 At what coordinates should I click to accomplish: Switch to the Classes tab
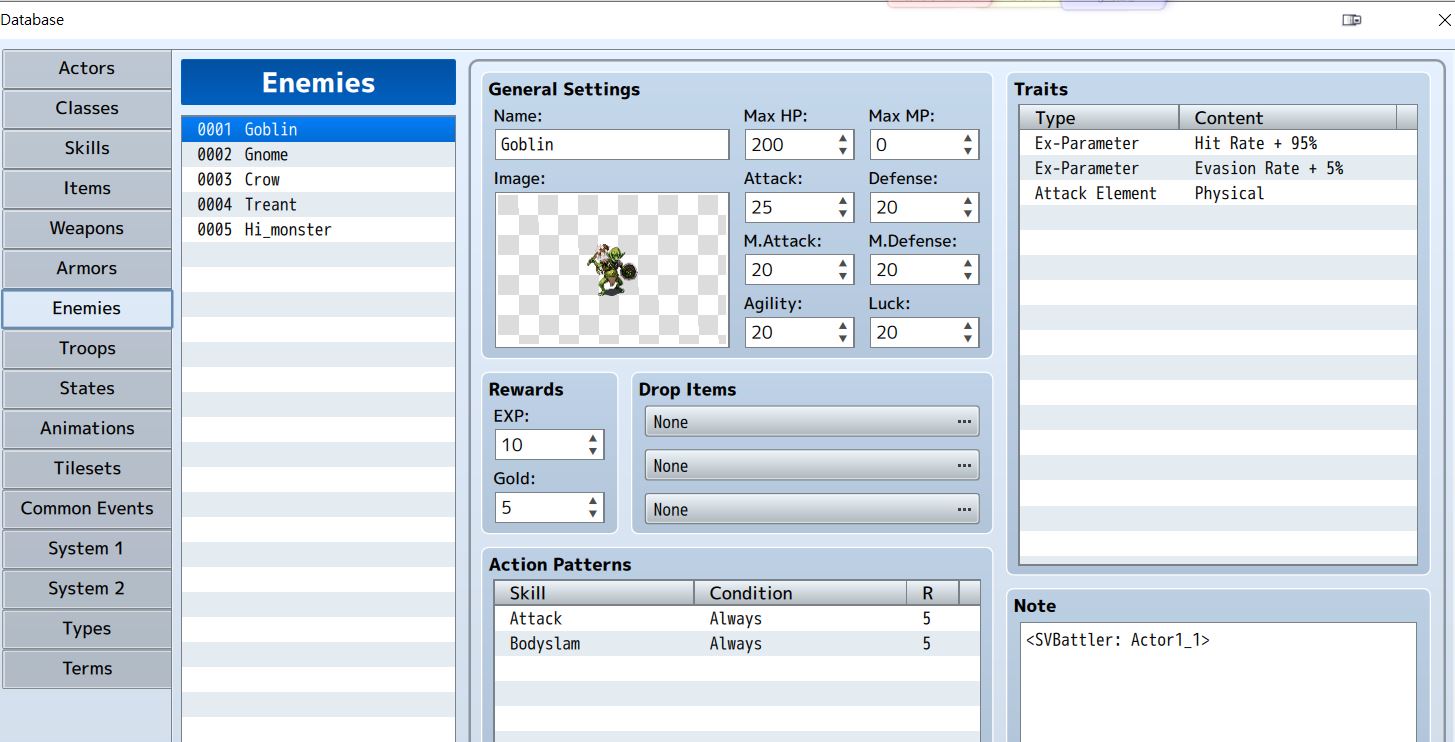(87, 108)
